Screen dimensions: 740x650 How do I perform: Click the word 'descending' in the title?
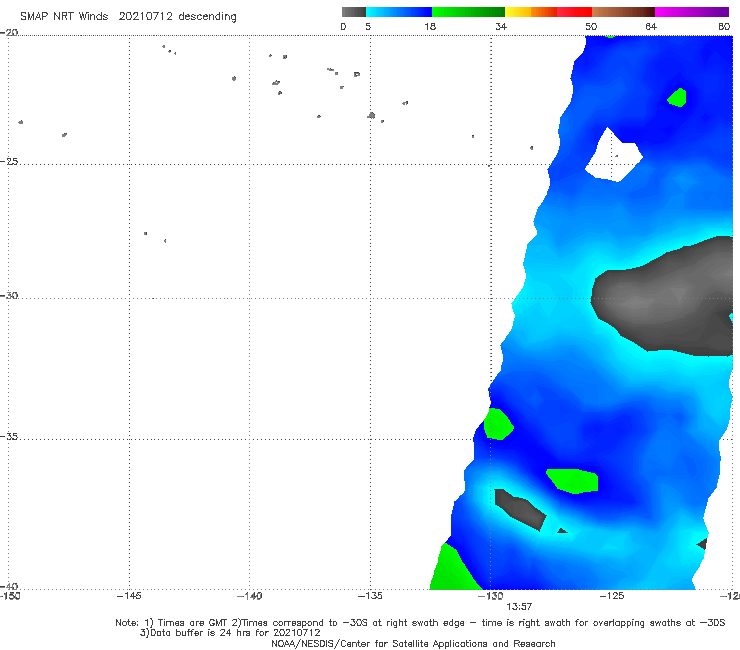click(208, 17)
